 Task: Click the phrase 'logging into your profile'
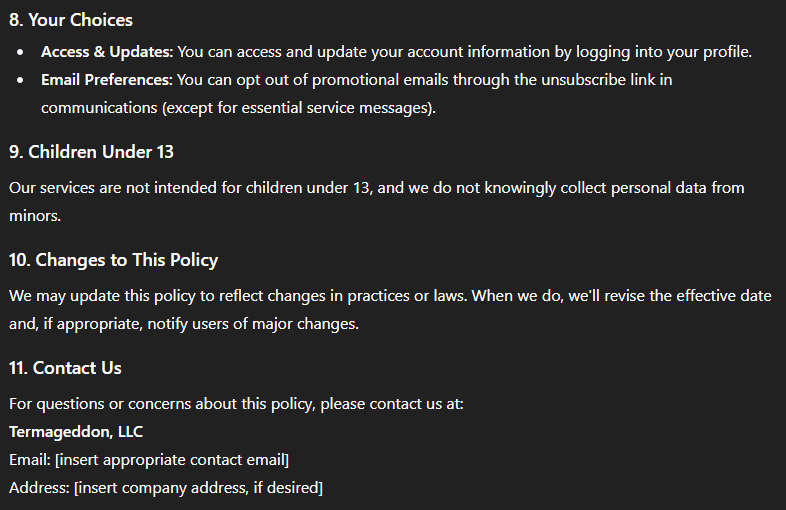(x=662, y=52)
